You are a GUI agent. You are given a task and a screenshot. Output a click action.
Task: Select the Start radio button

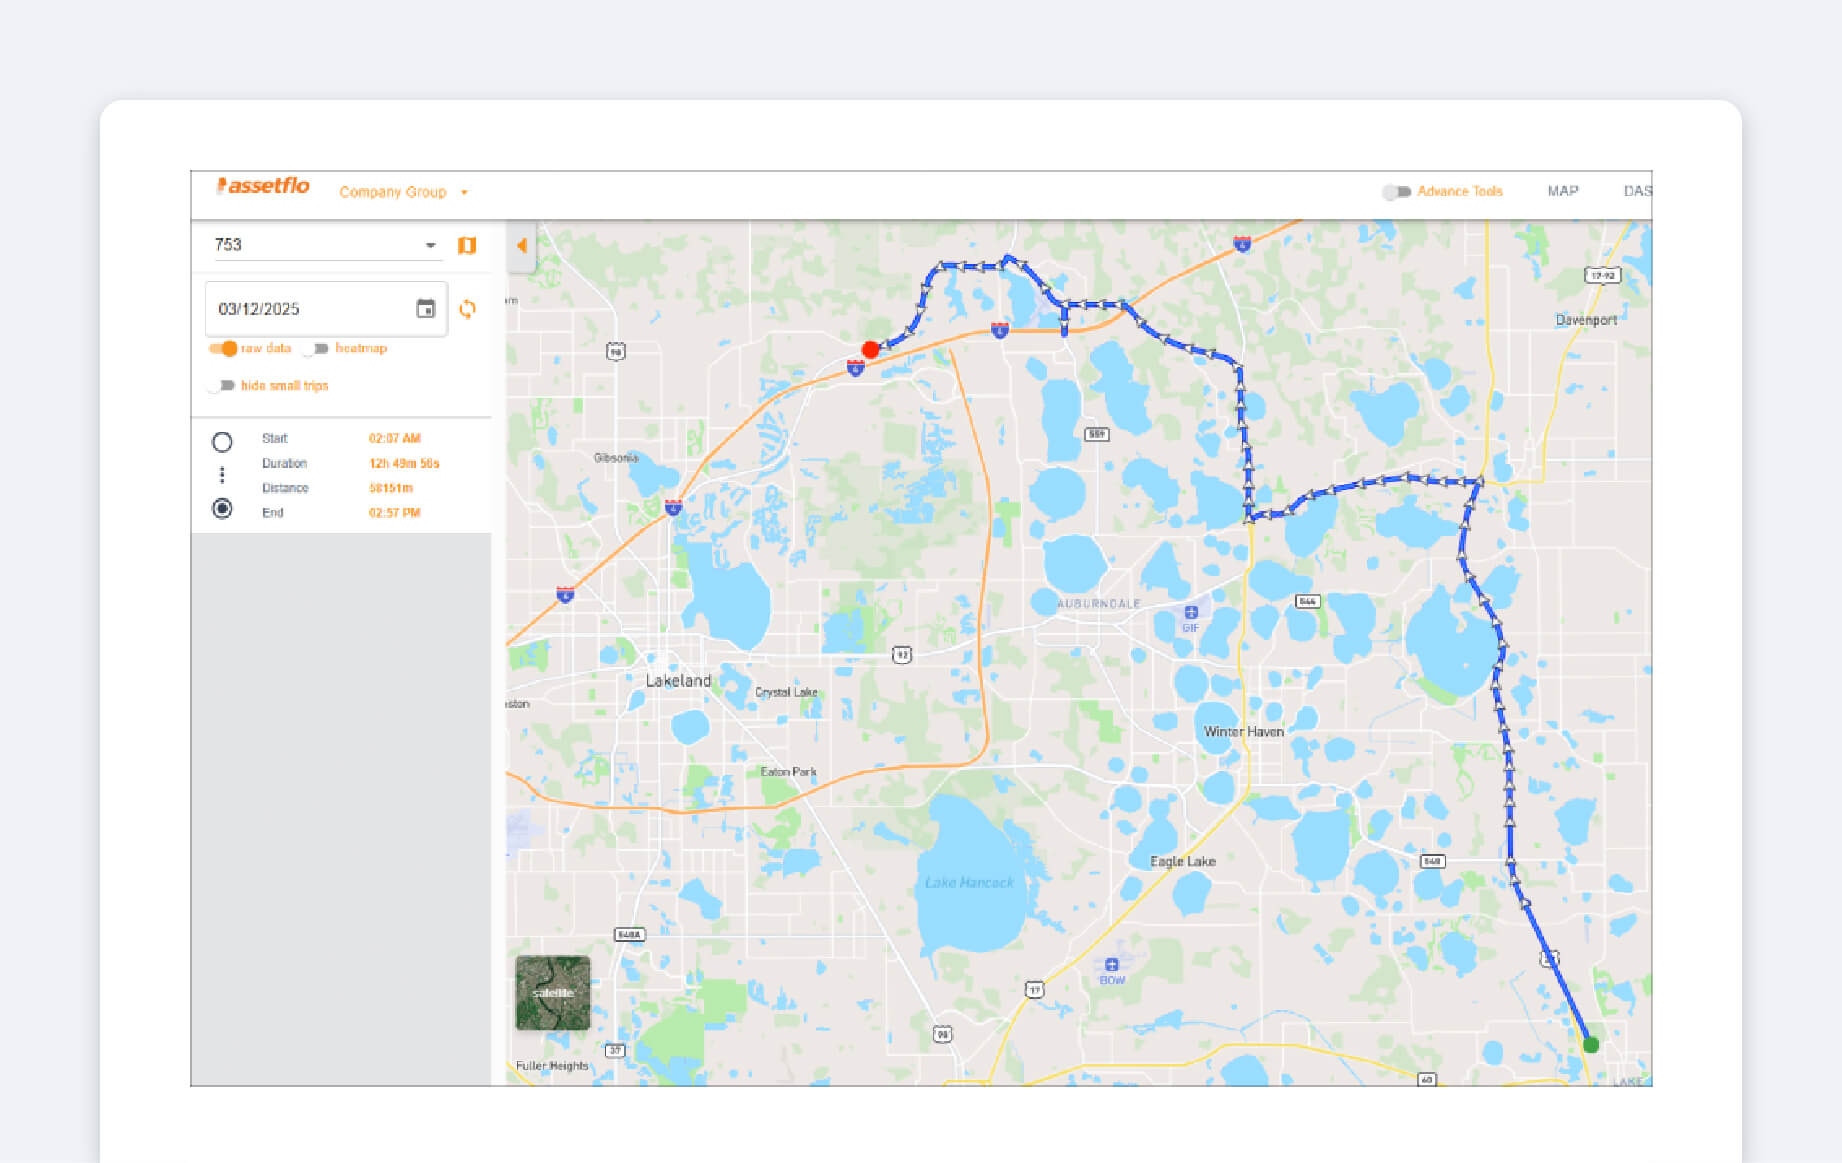pyautogui.click(x=222, y=439)
